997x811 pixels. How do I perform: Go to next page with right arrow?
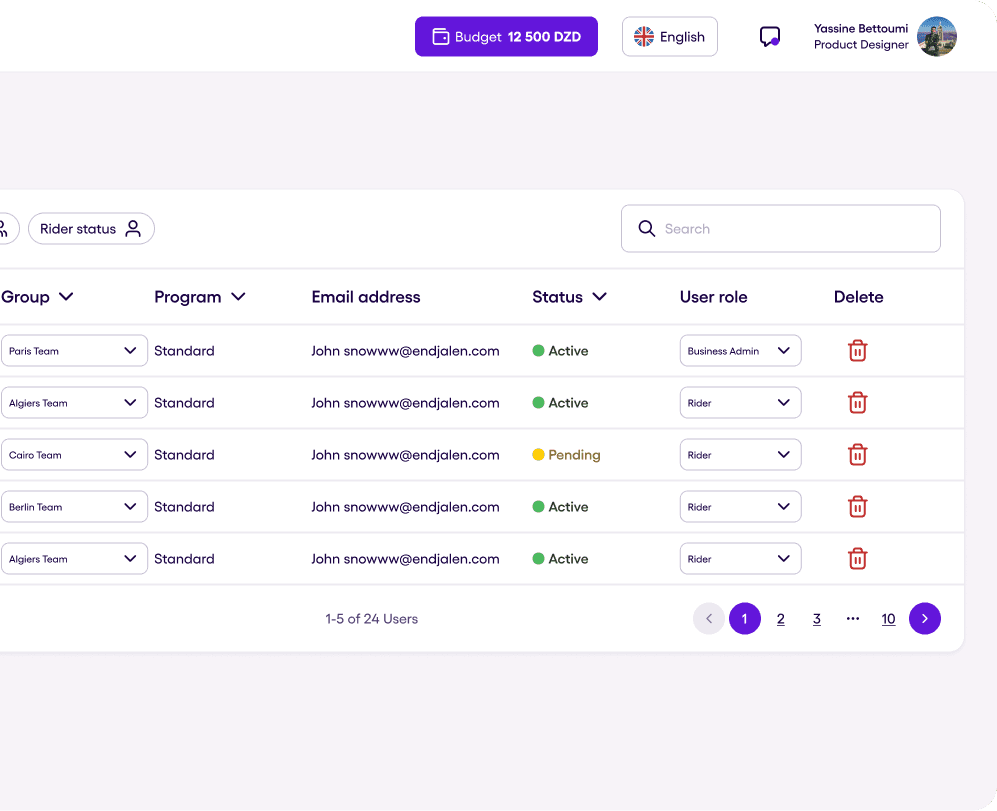[924, 619]
